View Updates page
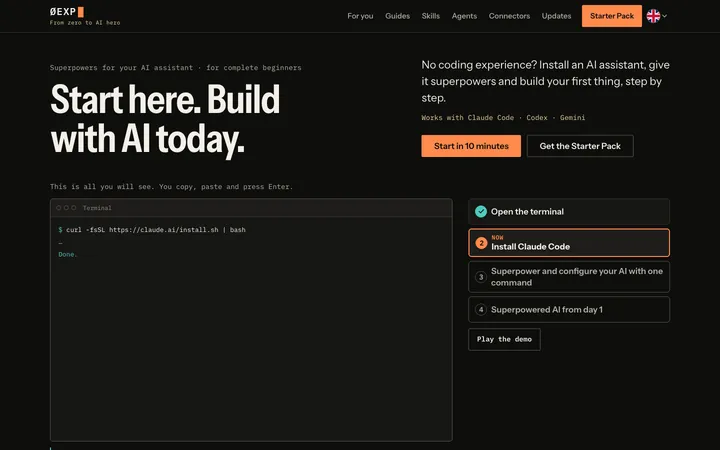 tap(556, 16)
